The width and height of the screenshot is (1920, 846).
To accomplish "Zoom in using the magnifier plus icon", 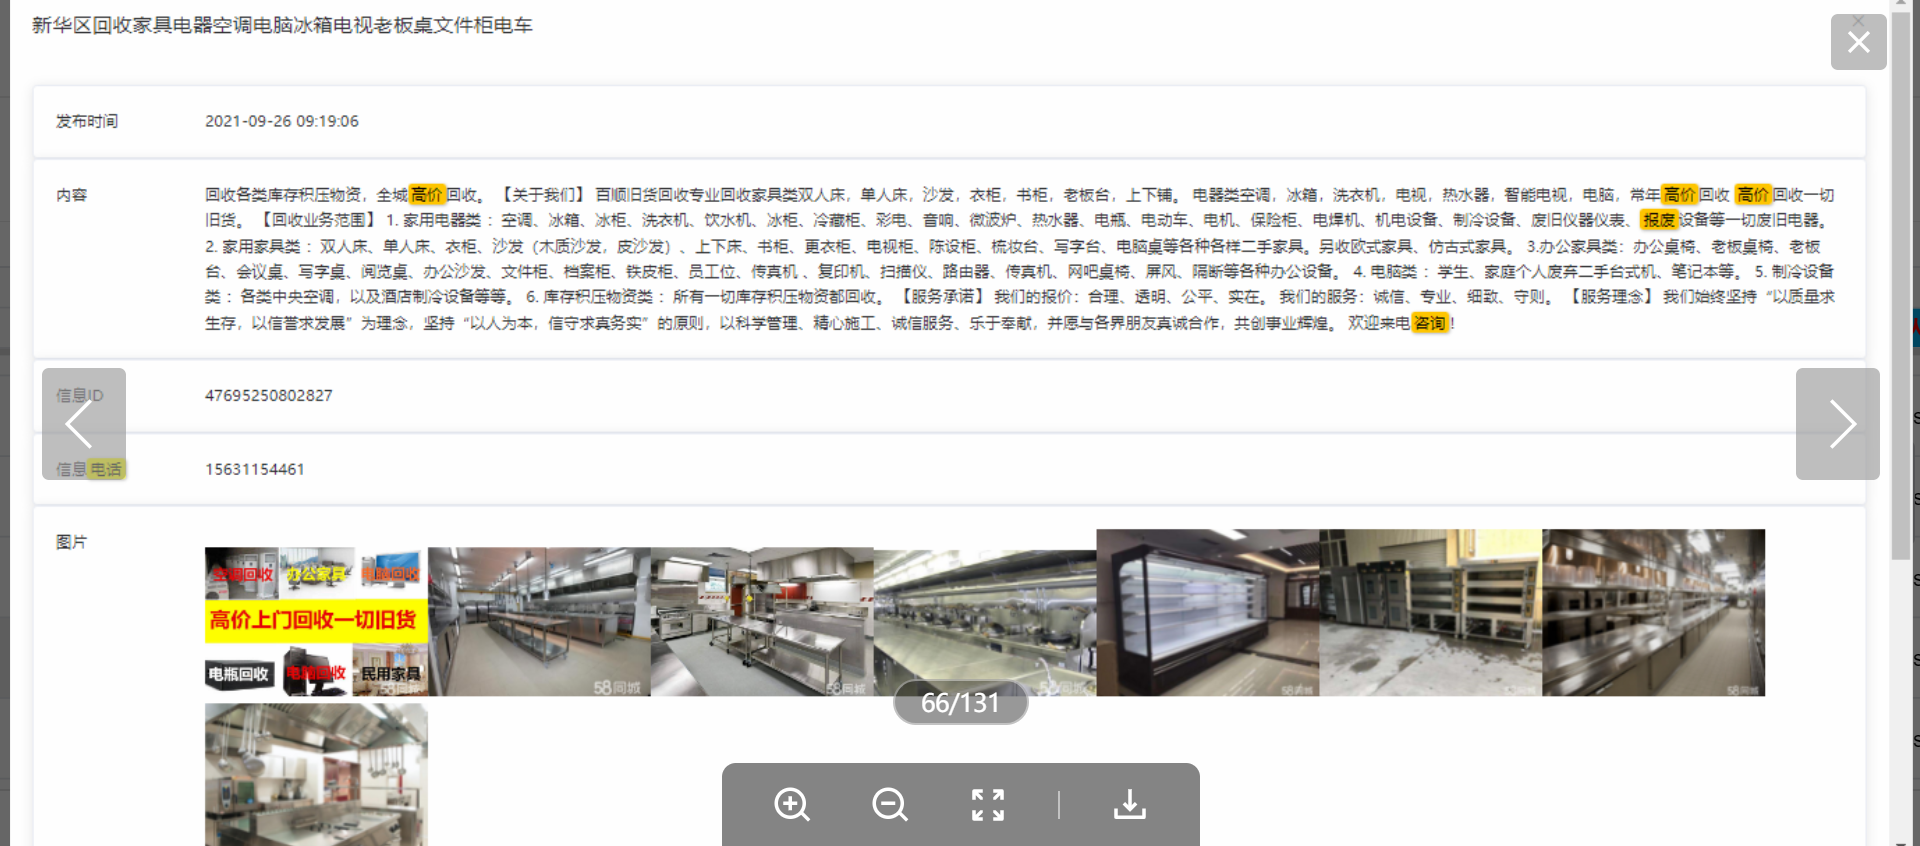I will [x=792, y=804].
